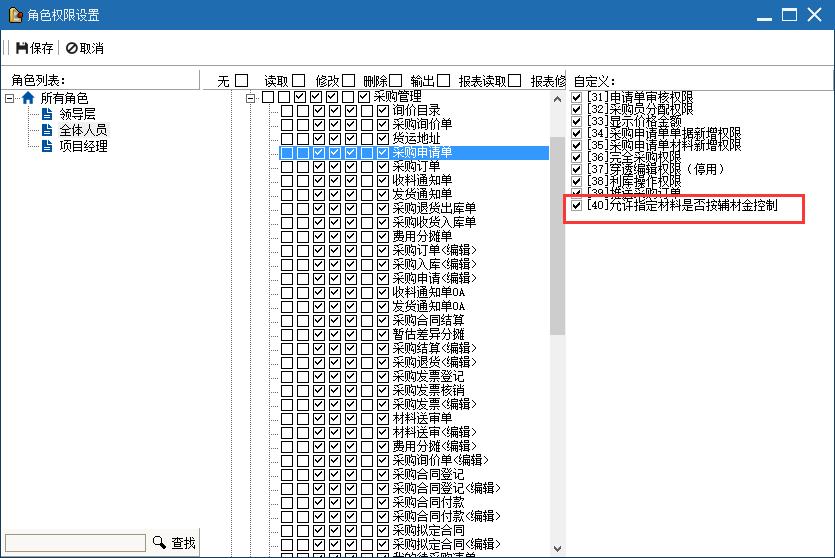This screenshot has width=835, height=558.
Task: Select the 采购申请单 row
Action: coord(421,153)
